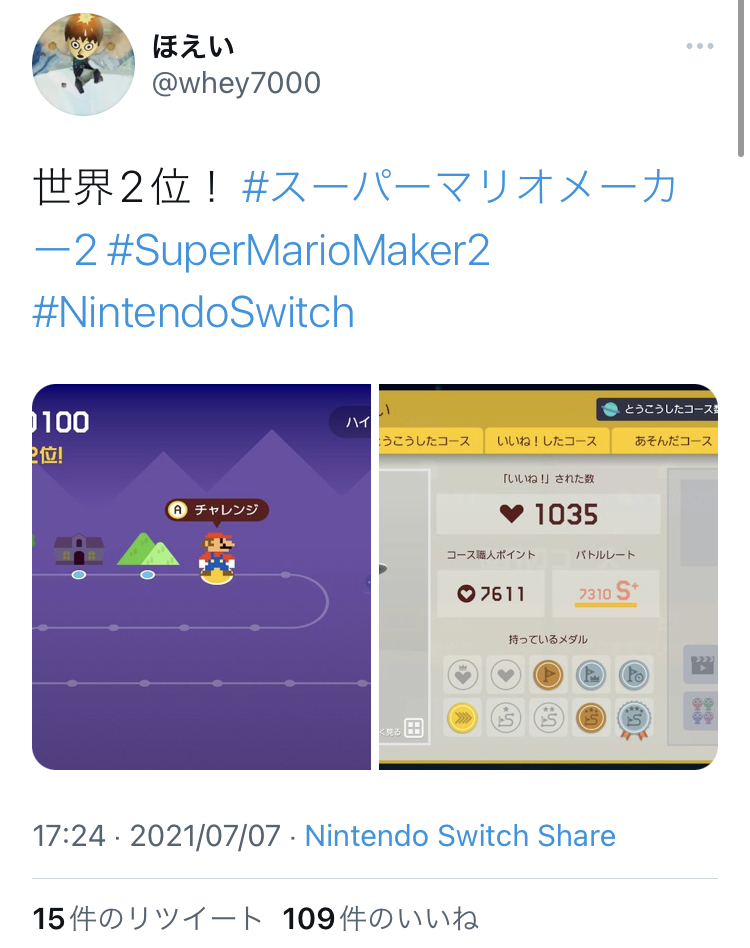This screenshot has height=948, width=750.
Task: Tap the ribbon medal with orange tails
Action: coord(634,719)
